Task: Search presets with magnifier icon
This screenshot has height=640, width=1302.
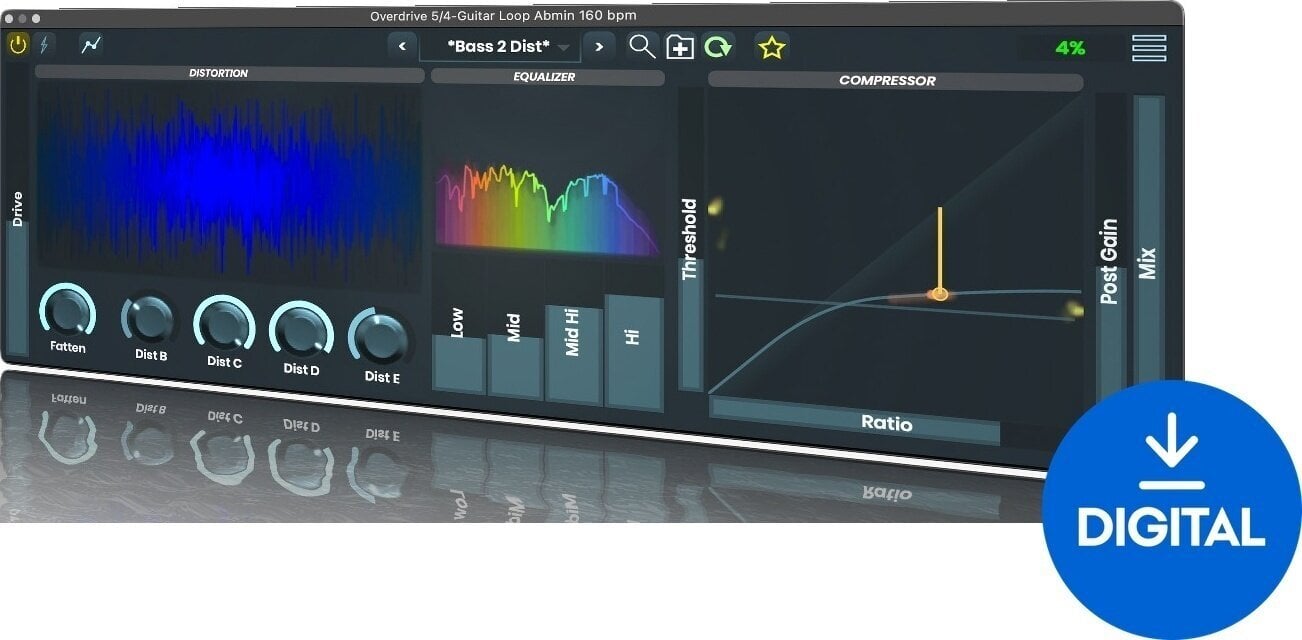Action: point(642,46)
